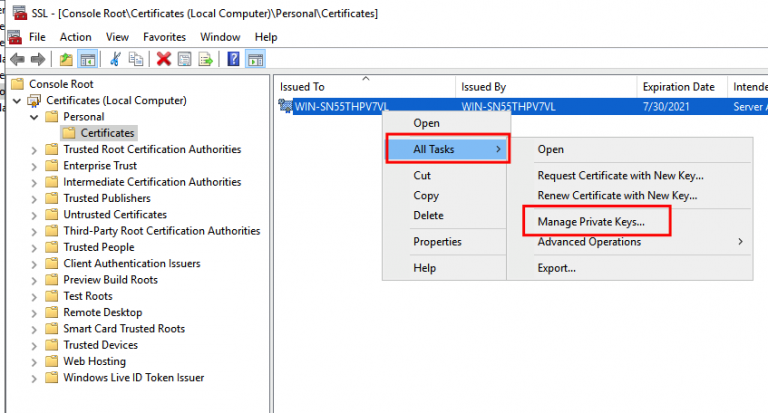768x413 pixels.
Task: Click the Properties toolbar icon
Action: [x=185, y=60]
